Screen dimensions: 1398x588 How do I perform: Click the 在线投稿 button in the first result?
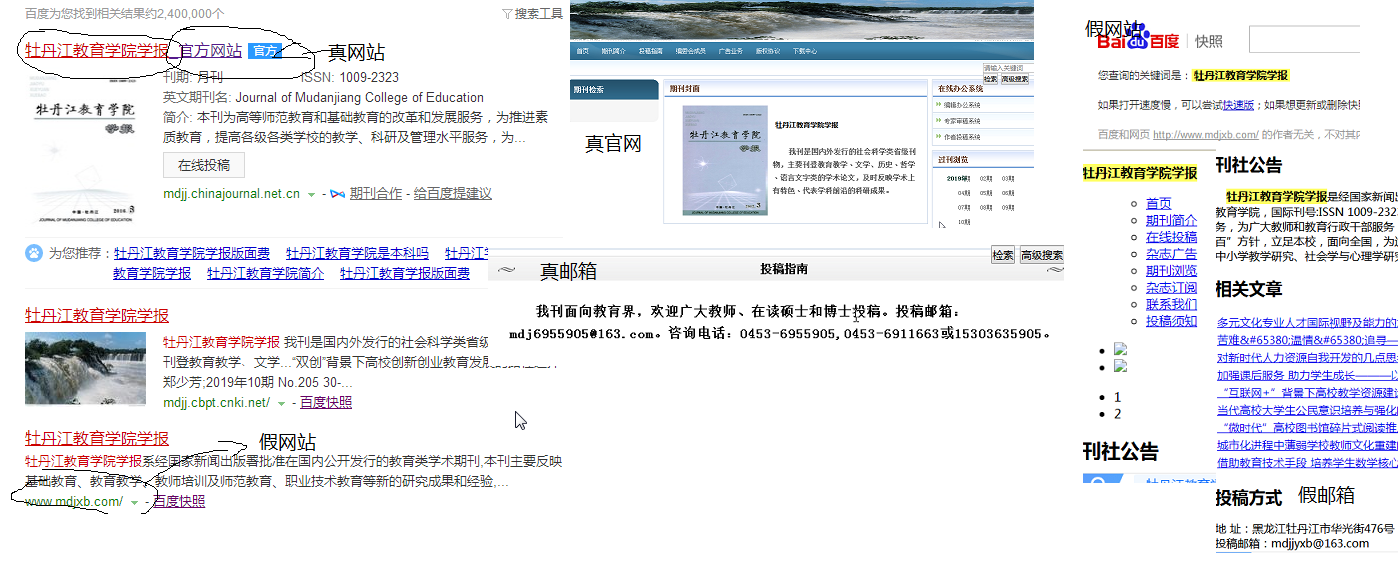point(204,165)
